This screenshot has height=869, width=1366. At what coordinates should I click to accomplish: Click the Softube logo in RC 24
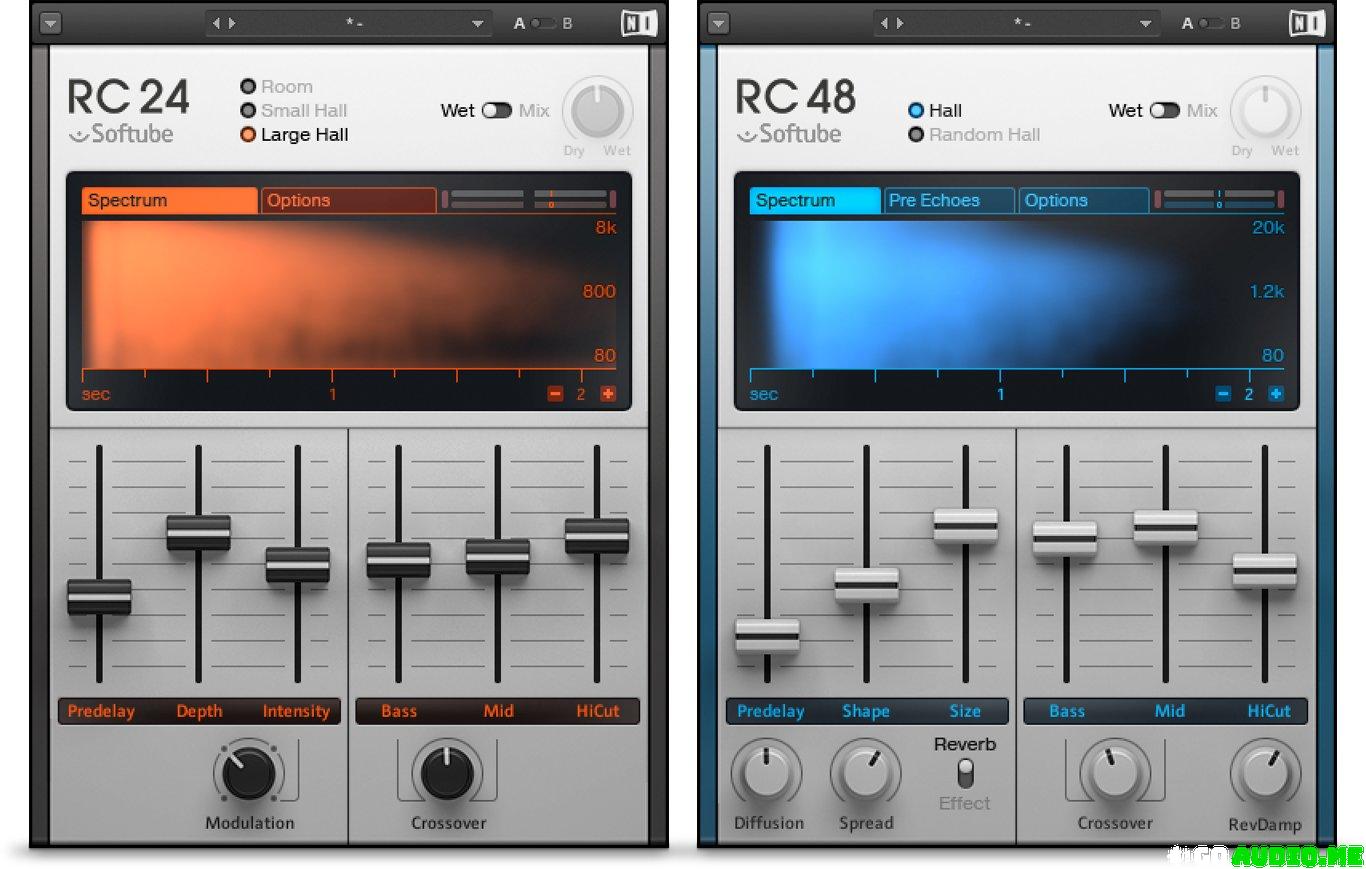pyautogui.click(x=121, y=134)
